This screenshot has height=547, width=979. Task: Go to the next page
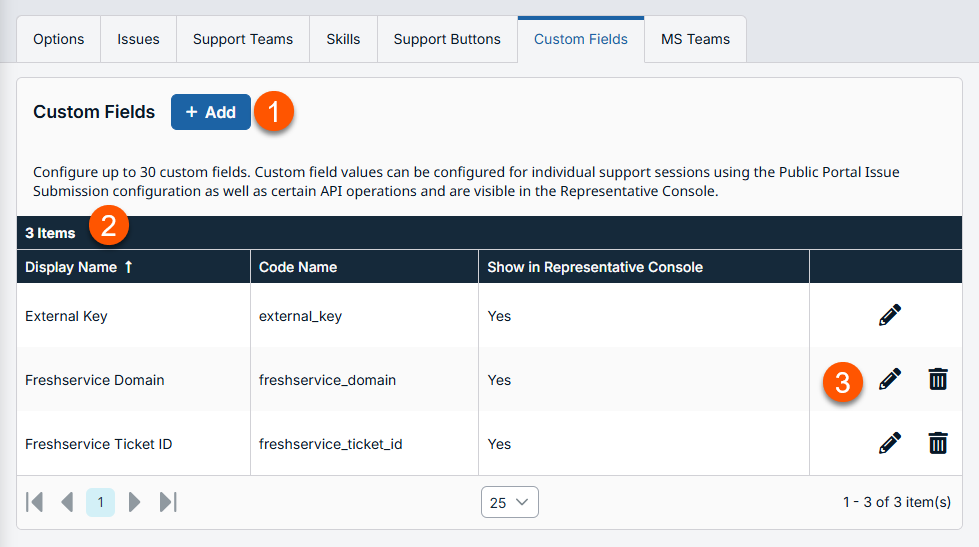(135, 502)
